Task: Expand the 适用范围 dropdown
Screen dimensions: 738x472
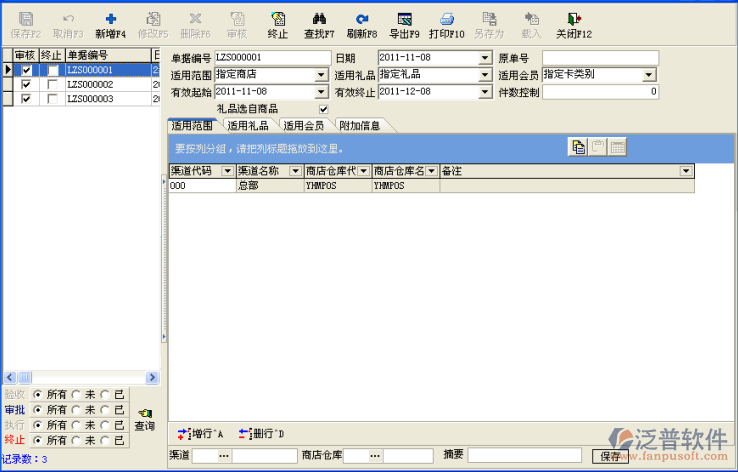Action: click(x=321, y=75)
